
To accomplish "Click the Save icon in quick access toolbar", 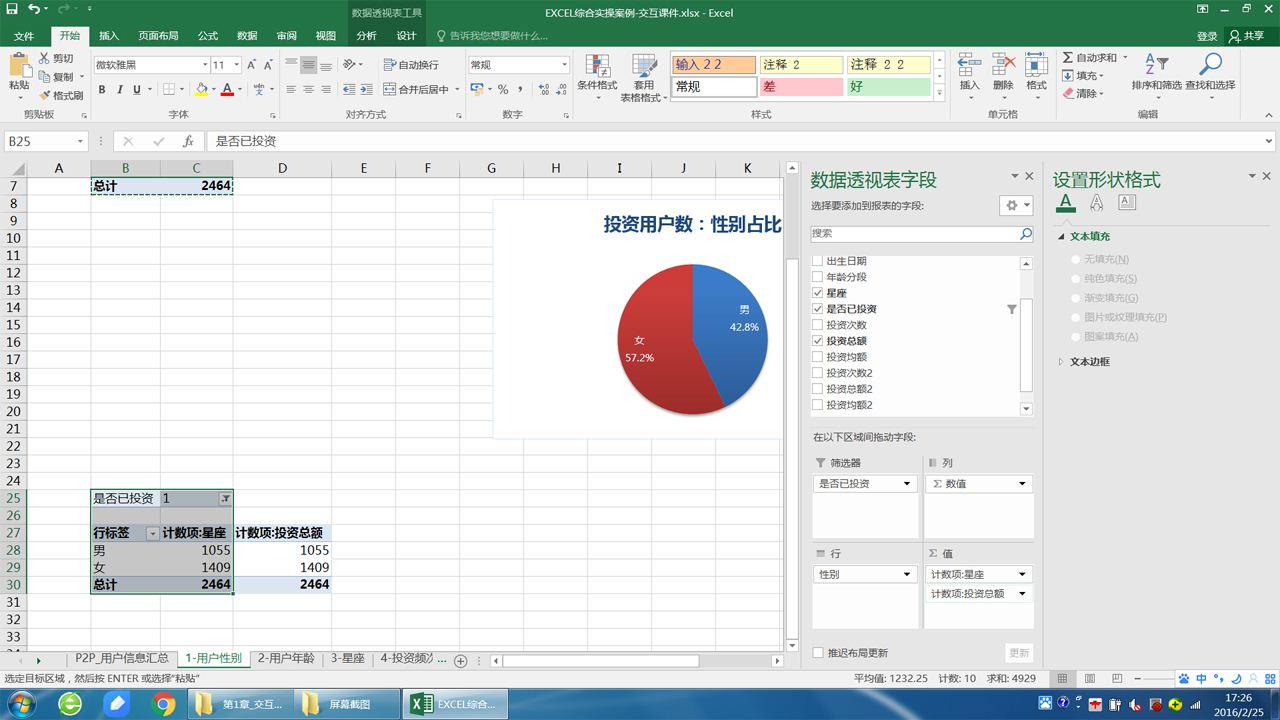I will [12, 11].
